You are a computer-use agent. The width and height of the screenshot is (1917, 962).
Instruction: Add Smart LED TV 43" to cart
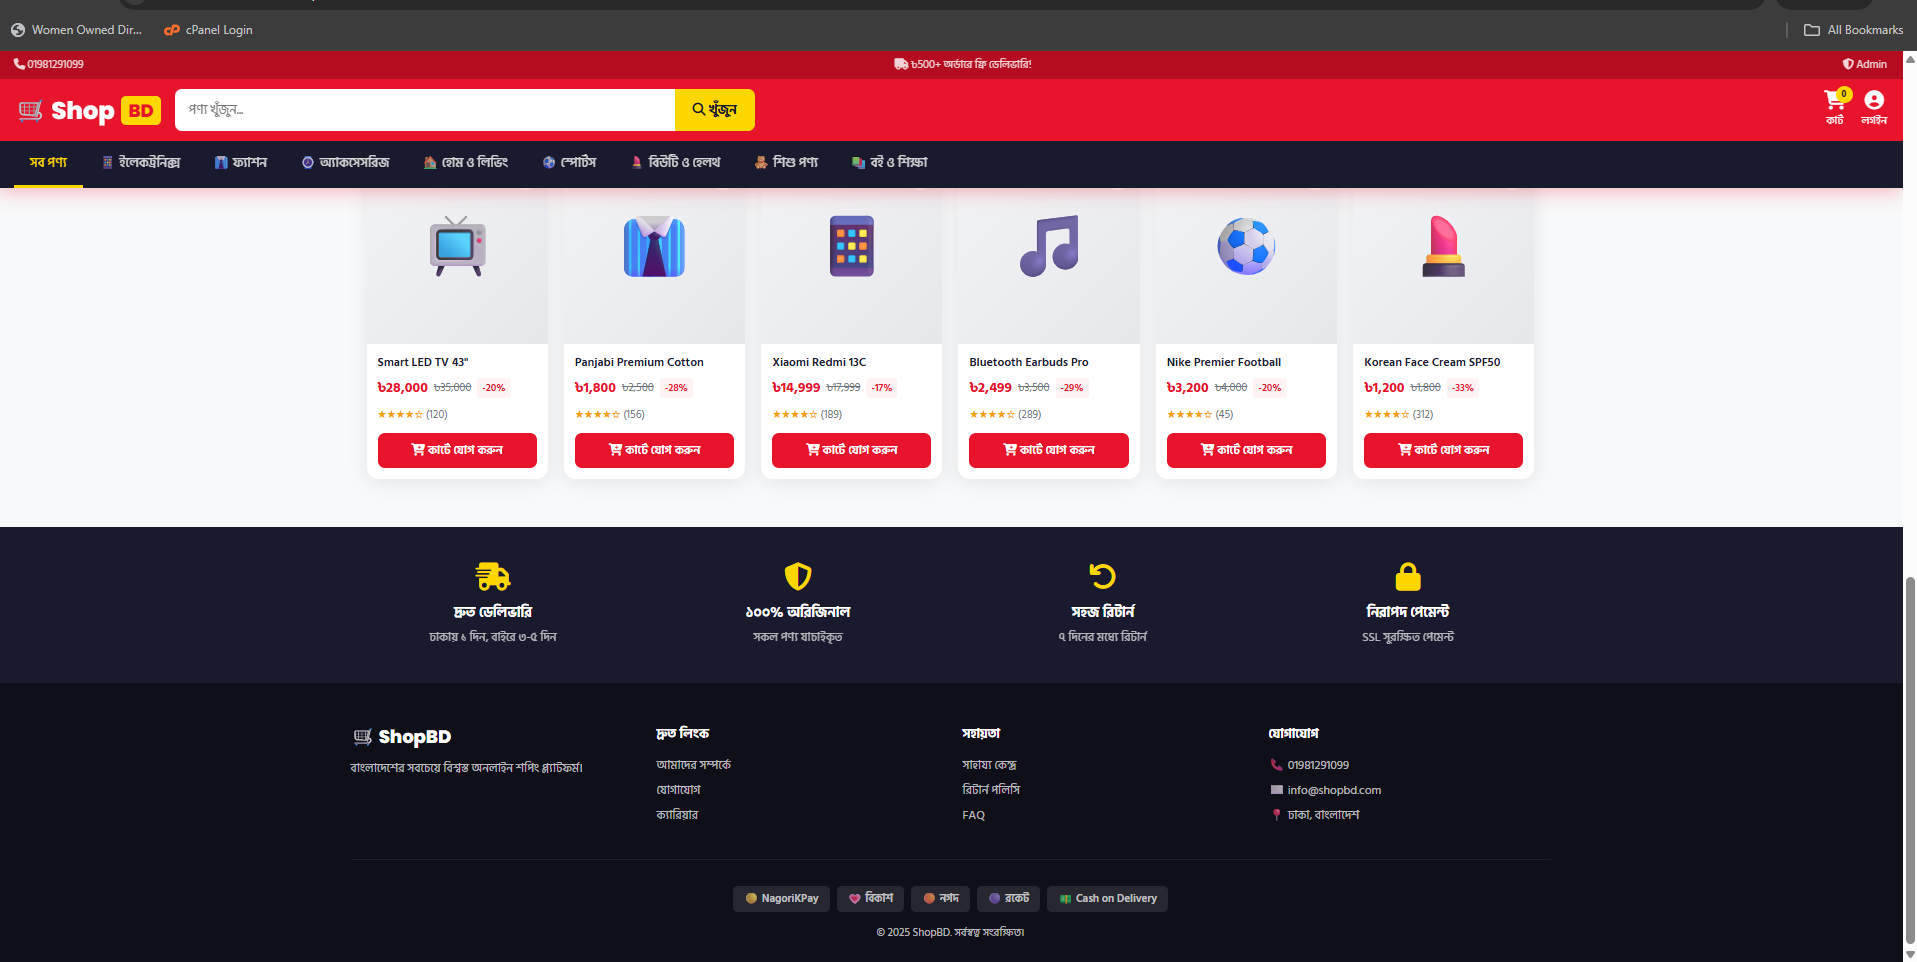[x=456, y=450]
